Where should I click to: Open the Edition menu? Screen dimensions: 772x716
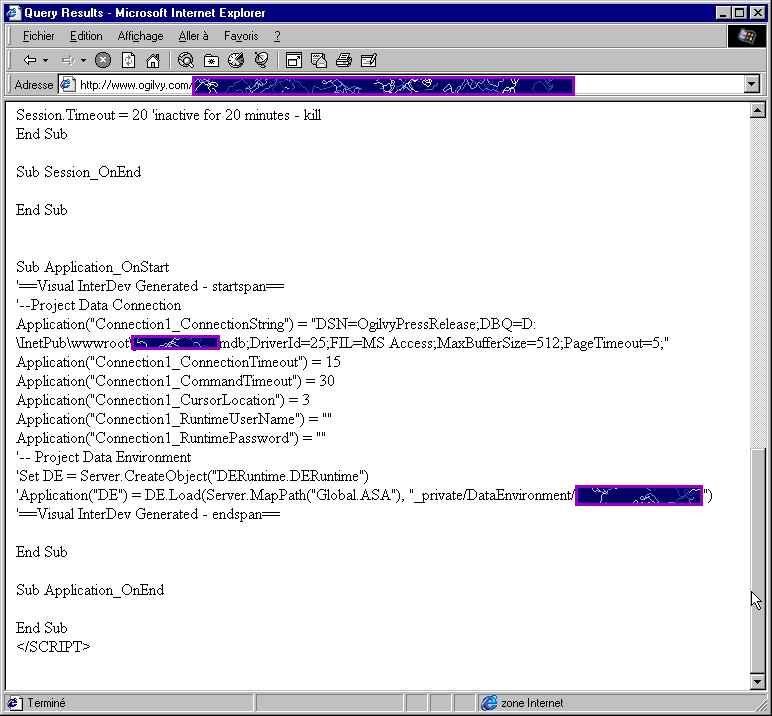pyautogui.click(x=86, y=36)
